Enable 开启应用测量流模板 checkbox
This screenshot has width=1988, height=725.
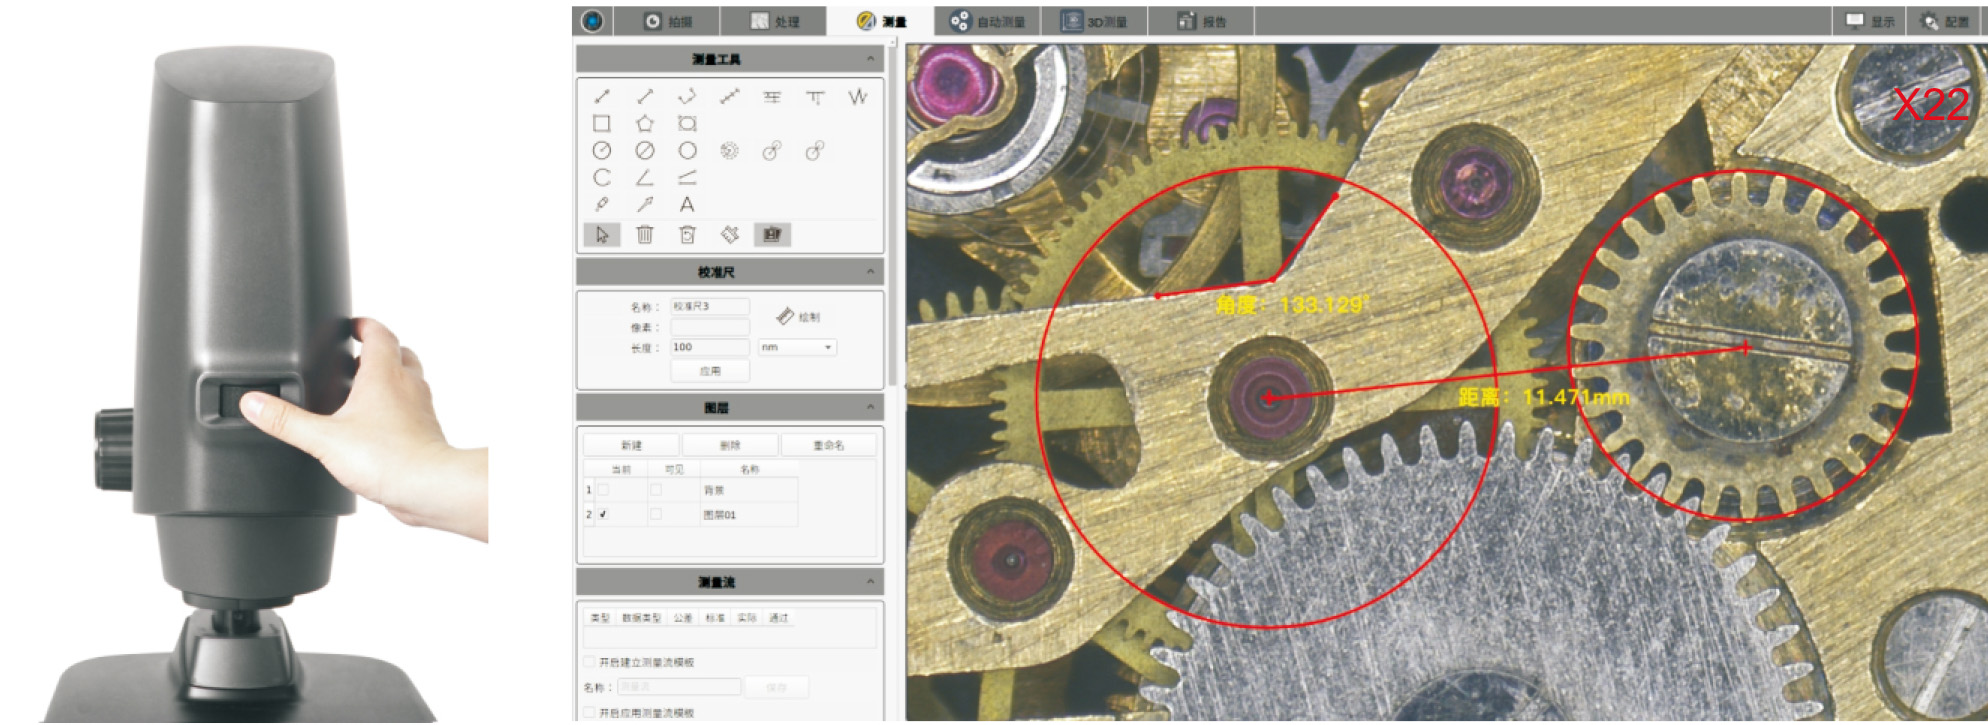pos(589,713)
